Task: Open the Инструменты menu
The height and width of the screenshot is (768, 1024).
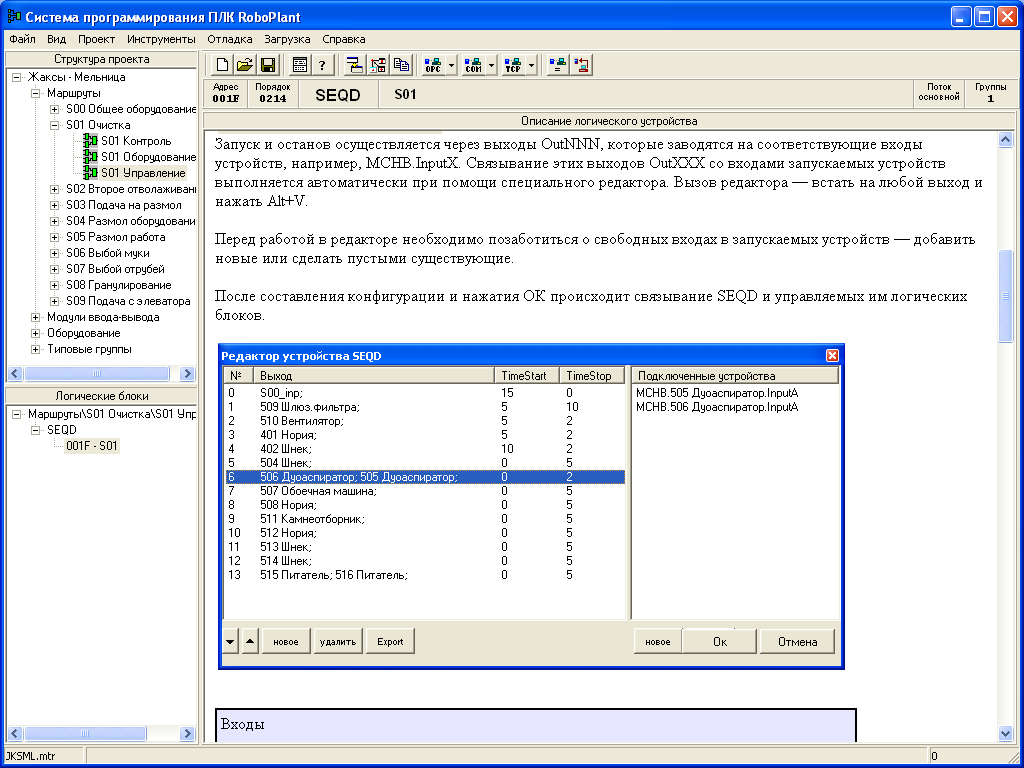Action: click(161, 39)
